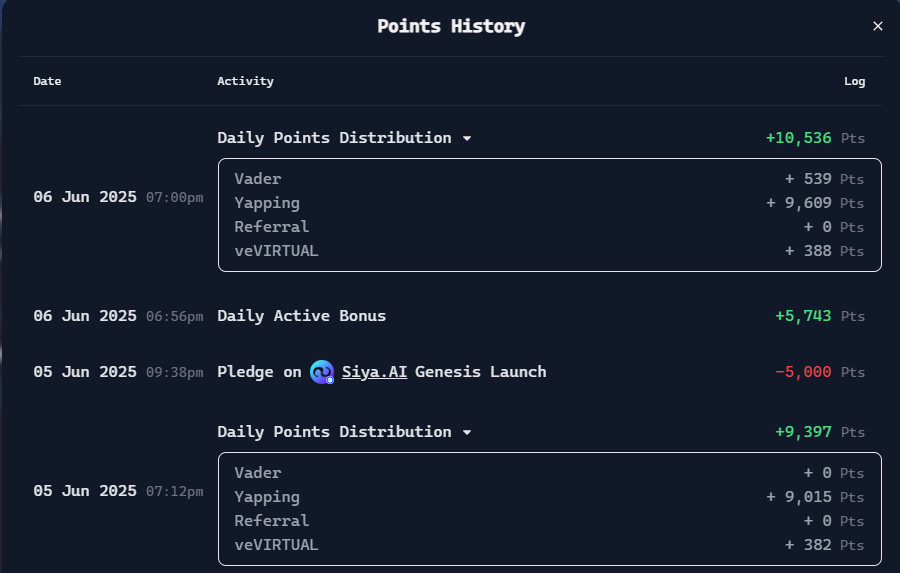
Task: Open the Siya.AI link
Action: coord(374,372)
